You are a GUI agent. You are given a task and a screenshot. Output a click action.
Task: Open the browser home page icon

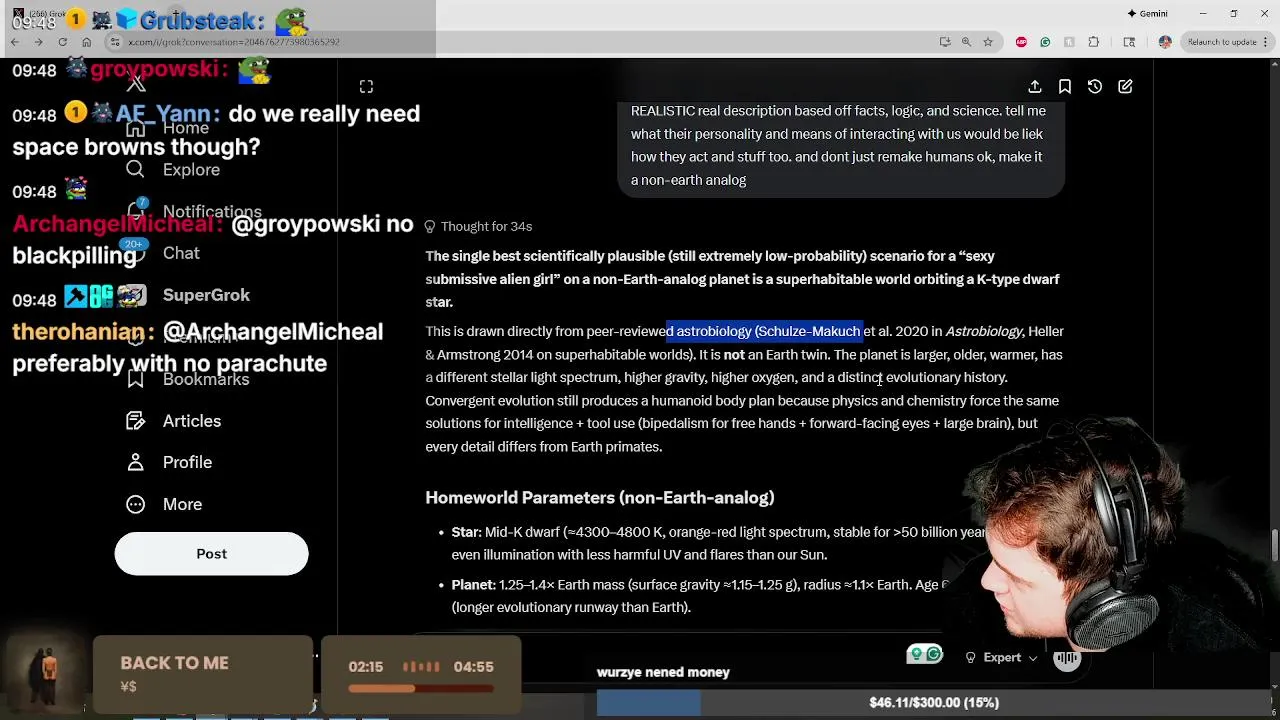coord(87,42)
